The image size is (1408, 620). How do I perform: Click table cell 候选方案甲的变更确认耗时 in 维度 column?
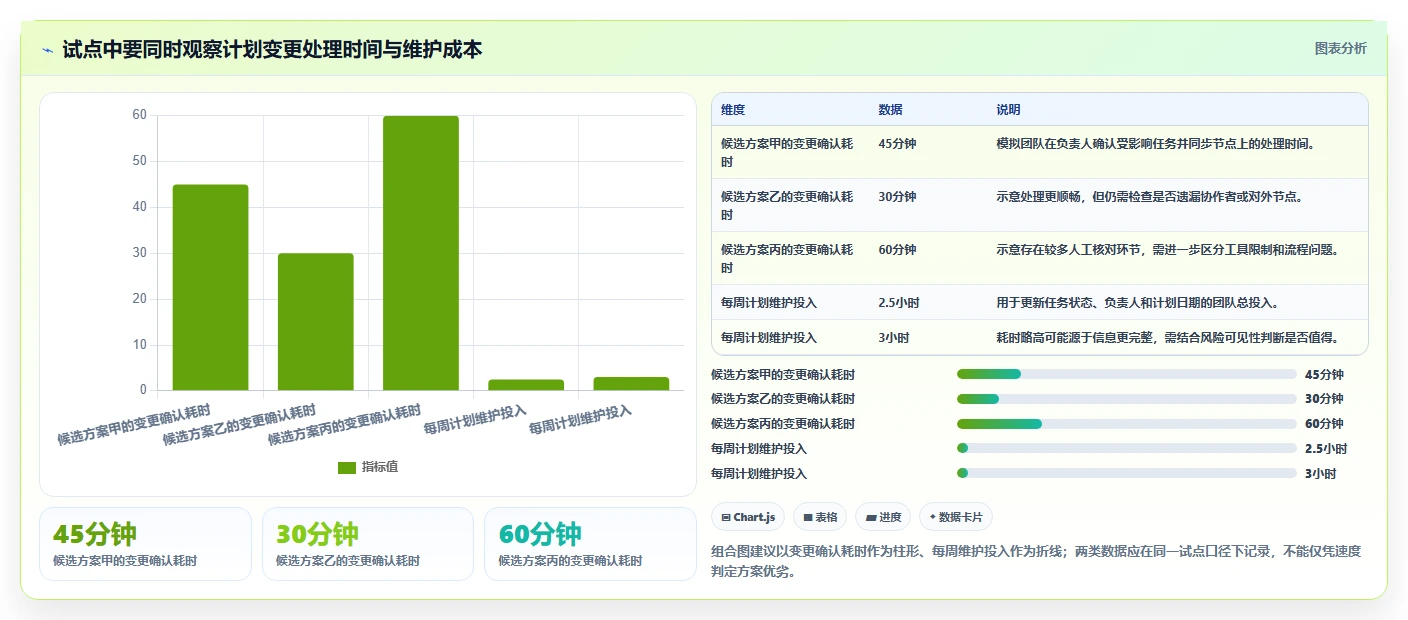(x=787, y=152)
